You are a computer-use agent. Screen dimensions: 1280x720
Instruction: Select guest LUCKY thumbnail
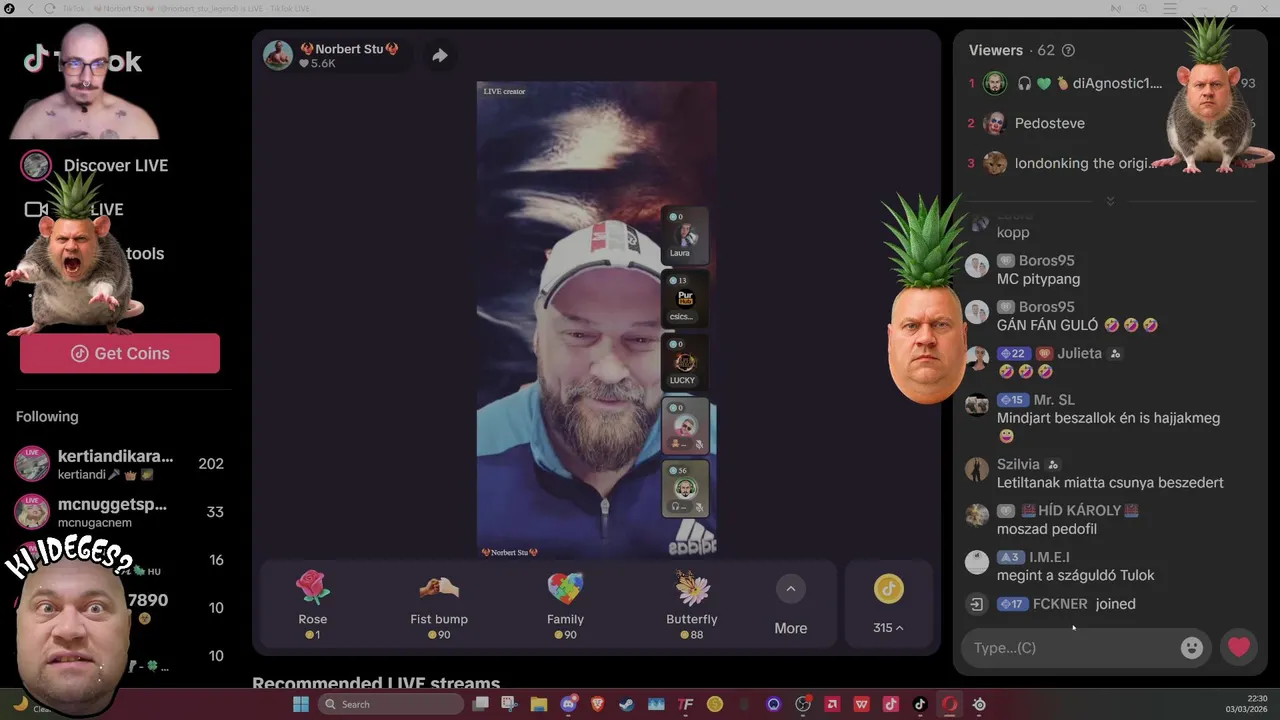(685, 362)
